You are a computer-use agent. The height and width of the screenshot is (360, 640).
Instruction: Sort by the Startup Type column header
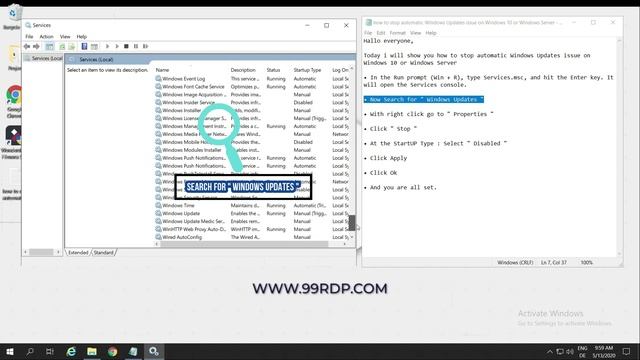(x=307, y=70)
